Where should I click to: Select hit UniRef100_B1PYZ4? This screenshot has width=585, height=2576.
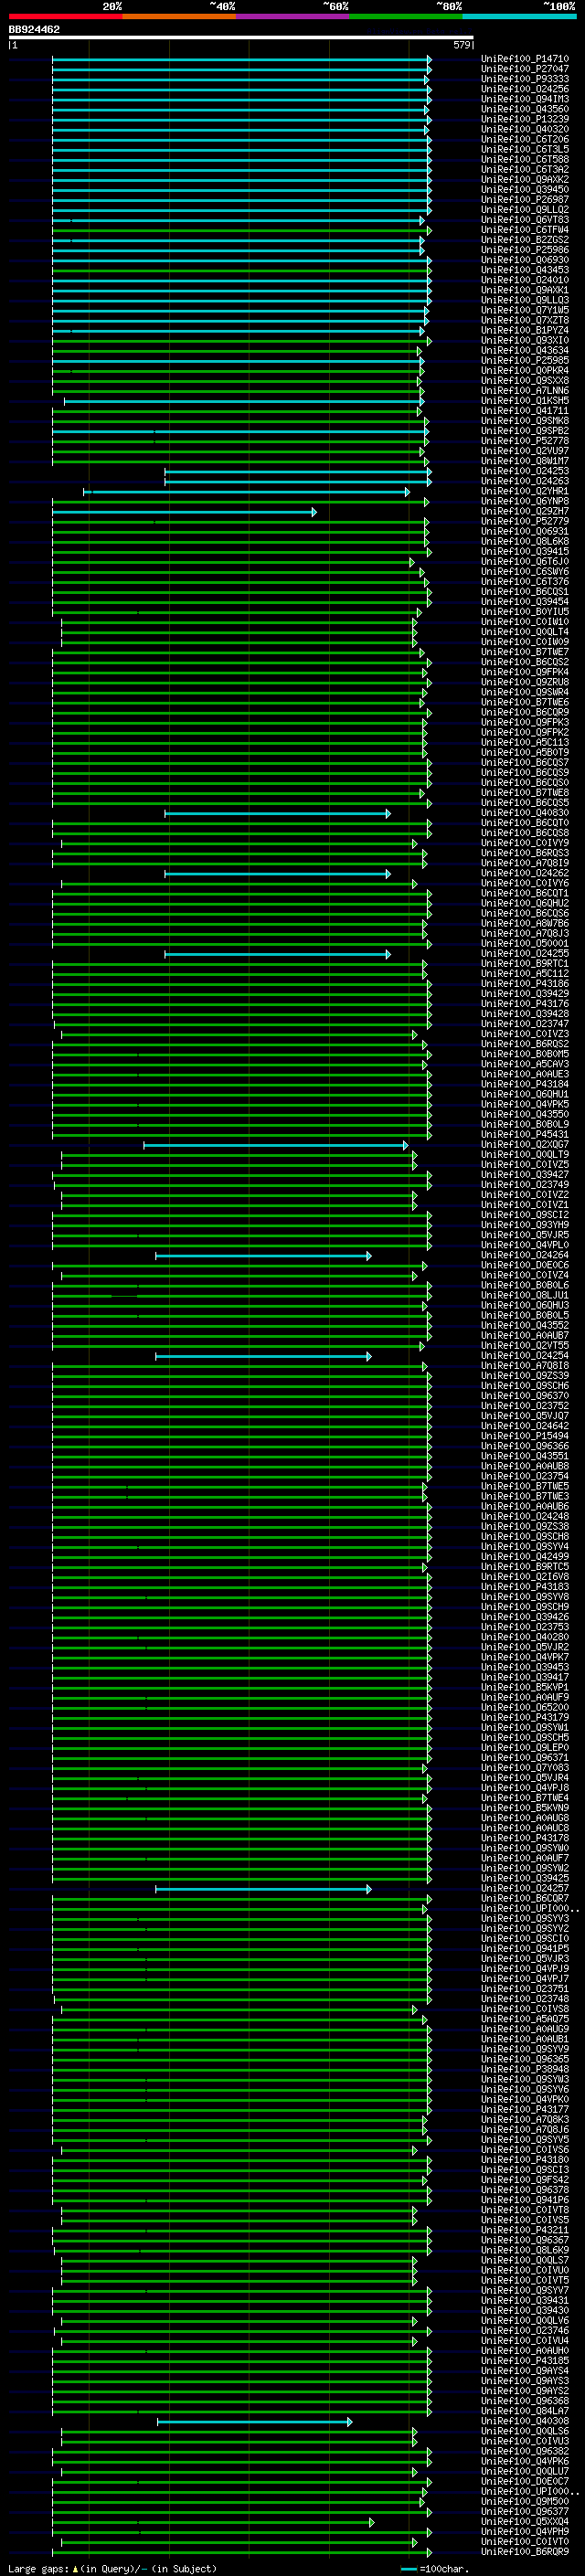(x=524, y=330)
